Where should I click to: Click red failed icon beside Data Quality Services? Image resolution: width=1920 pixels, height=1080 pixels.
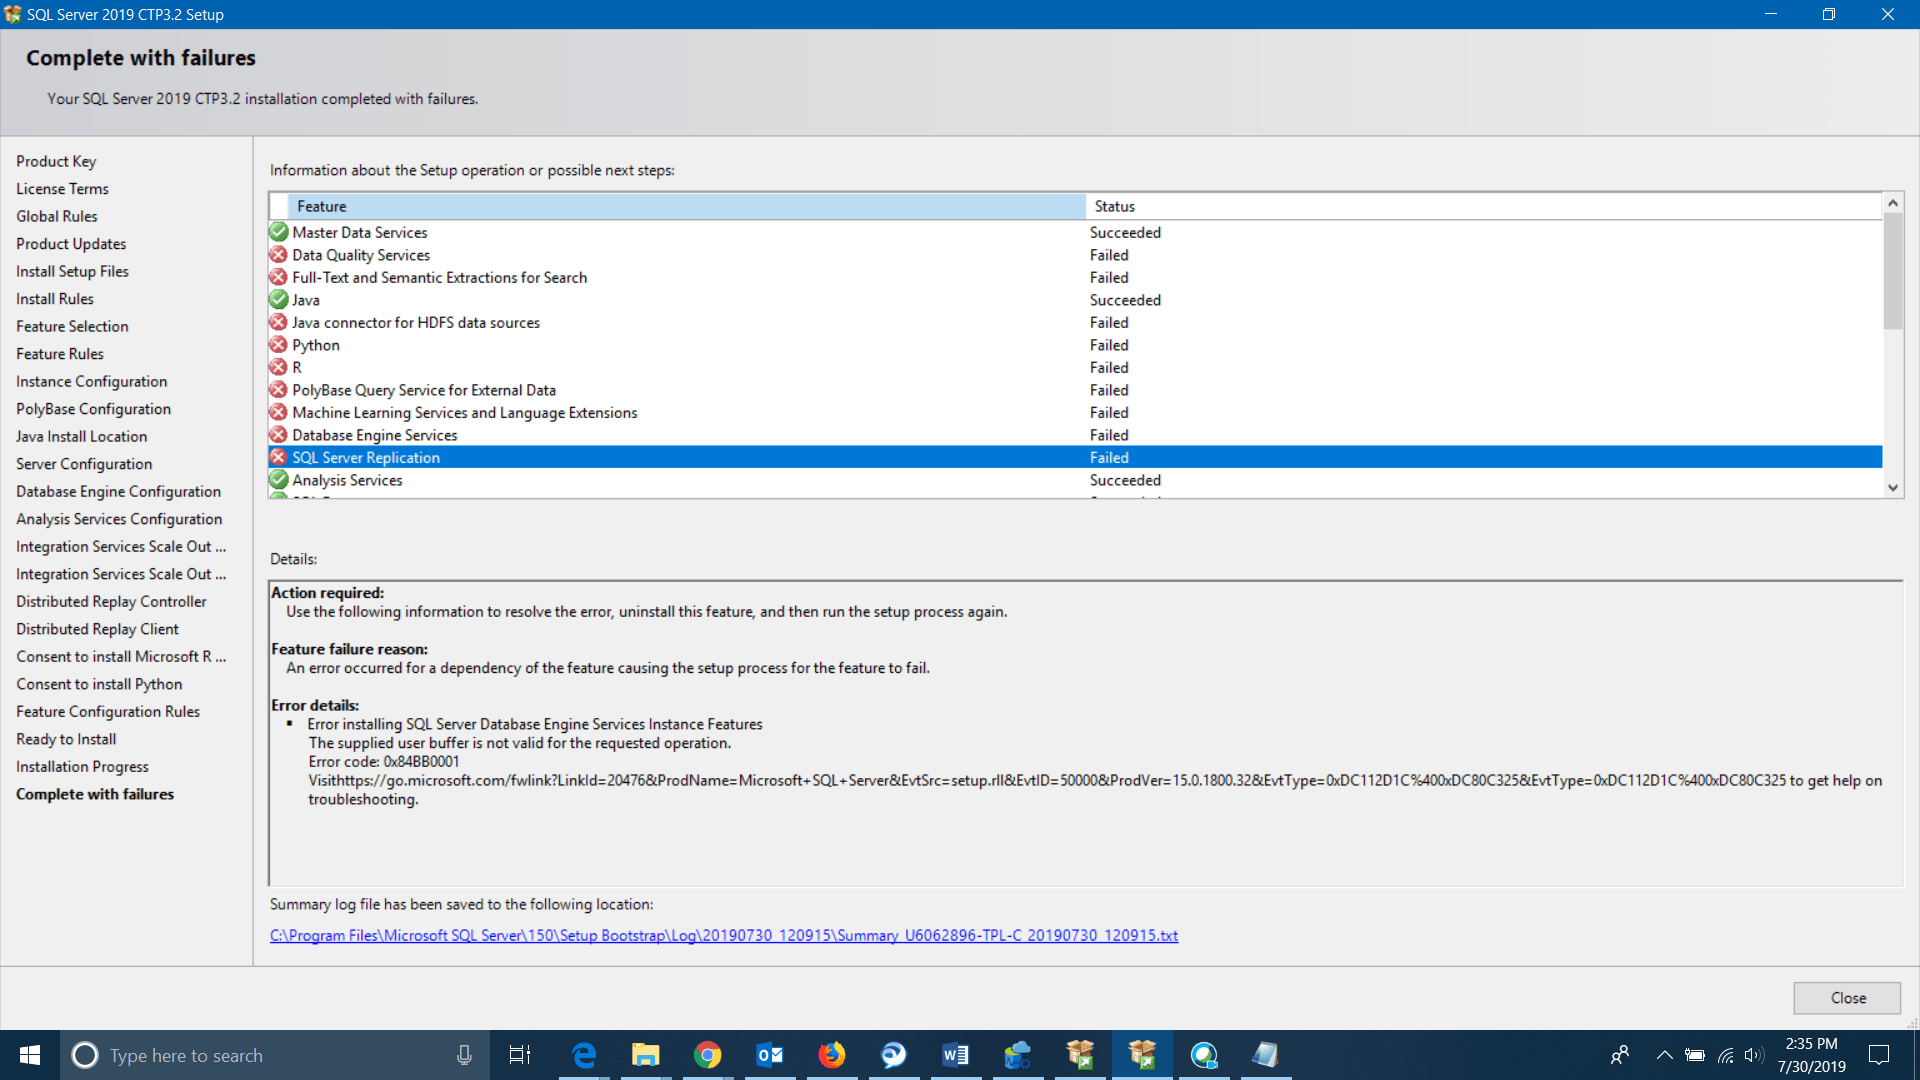click(278, 254)
